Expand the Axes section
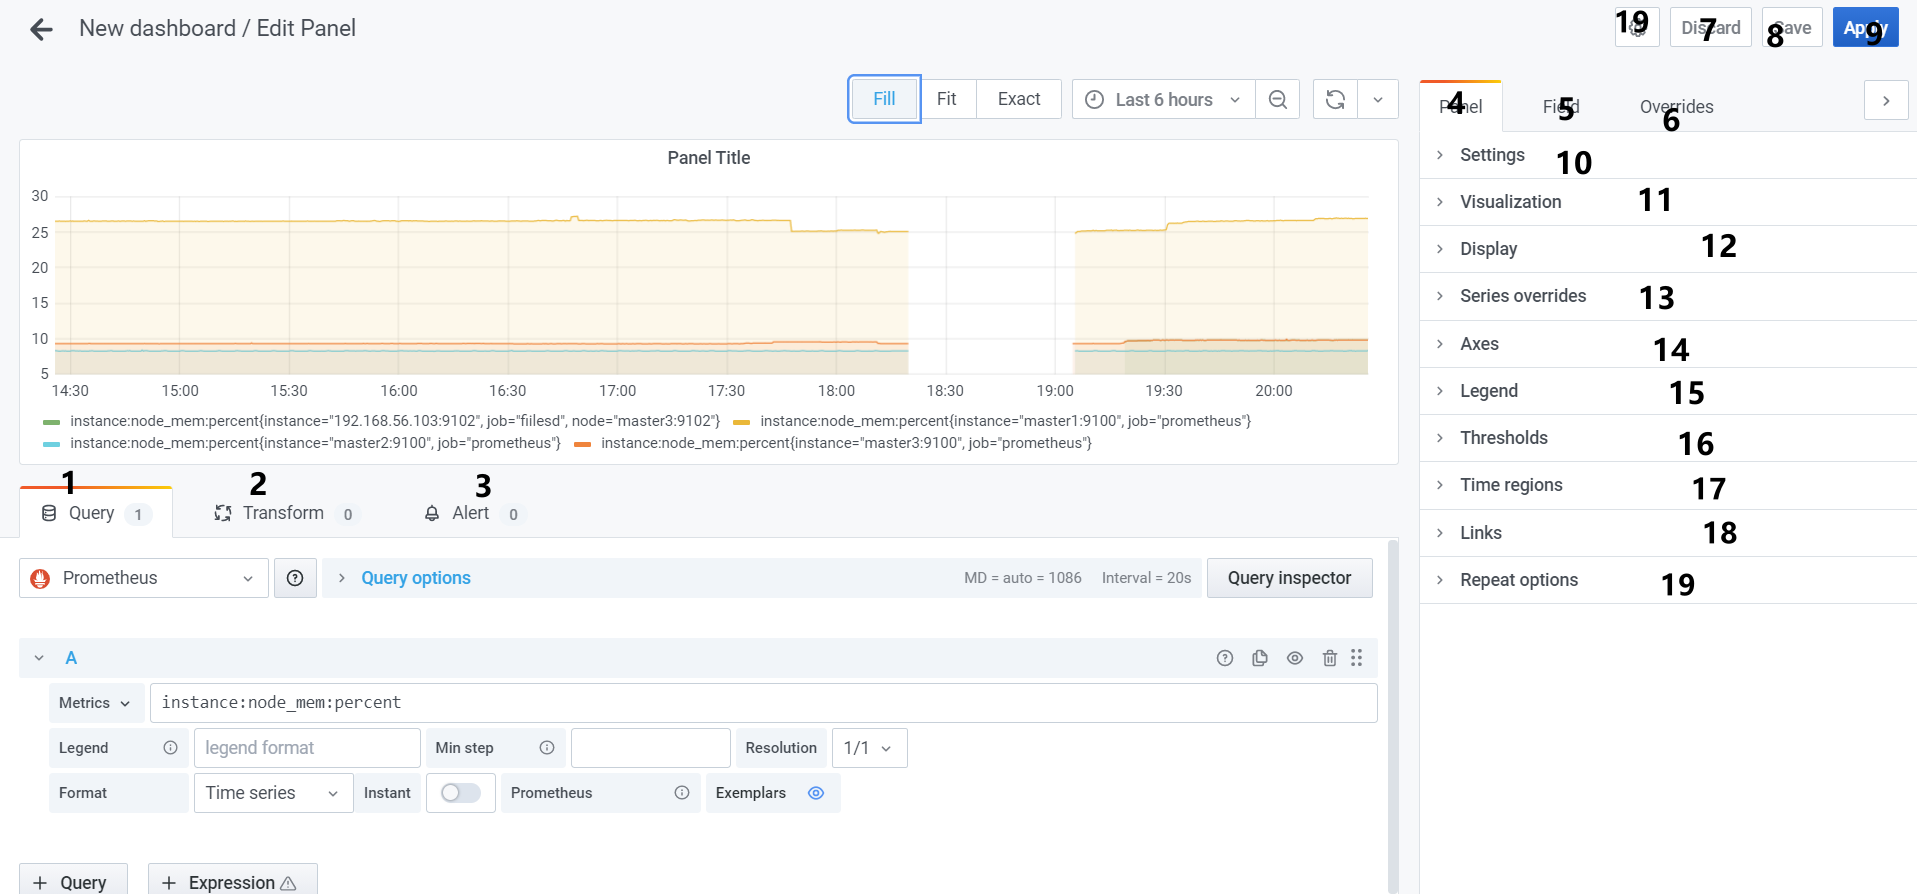This screenshot has width=1917, height=894. [x=1668, y=344]
